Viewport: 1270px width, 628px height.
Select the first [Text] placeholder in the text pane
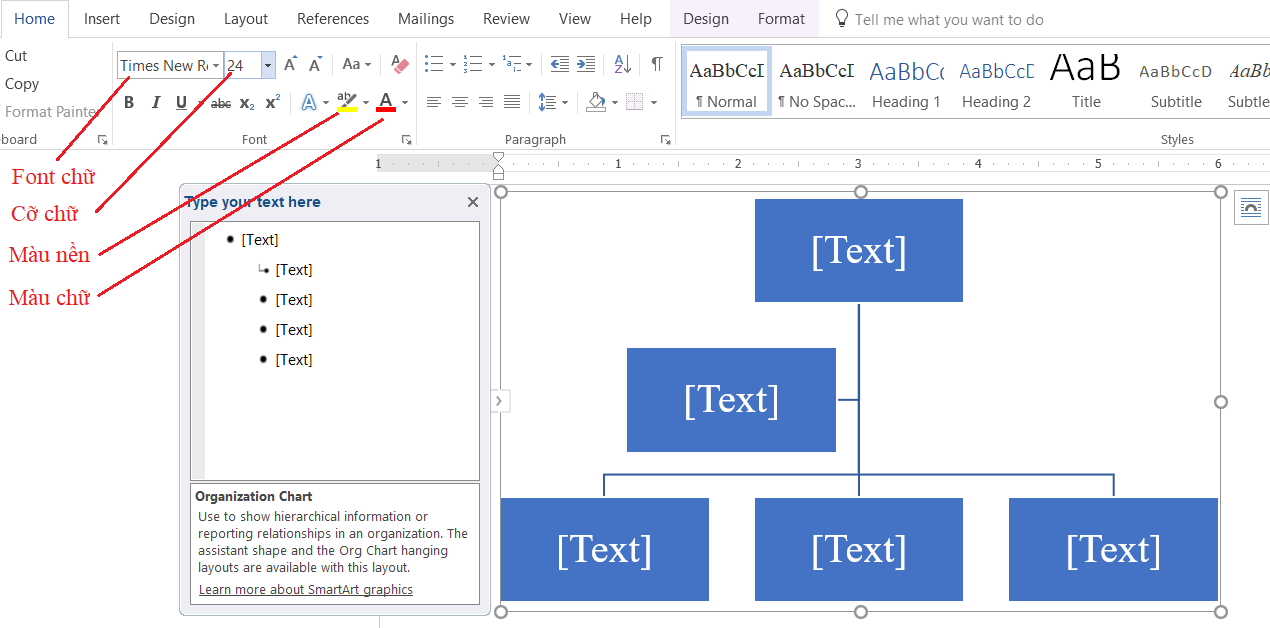[x=261, y=239]
